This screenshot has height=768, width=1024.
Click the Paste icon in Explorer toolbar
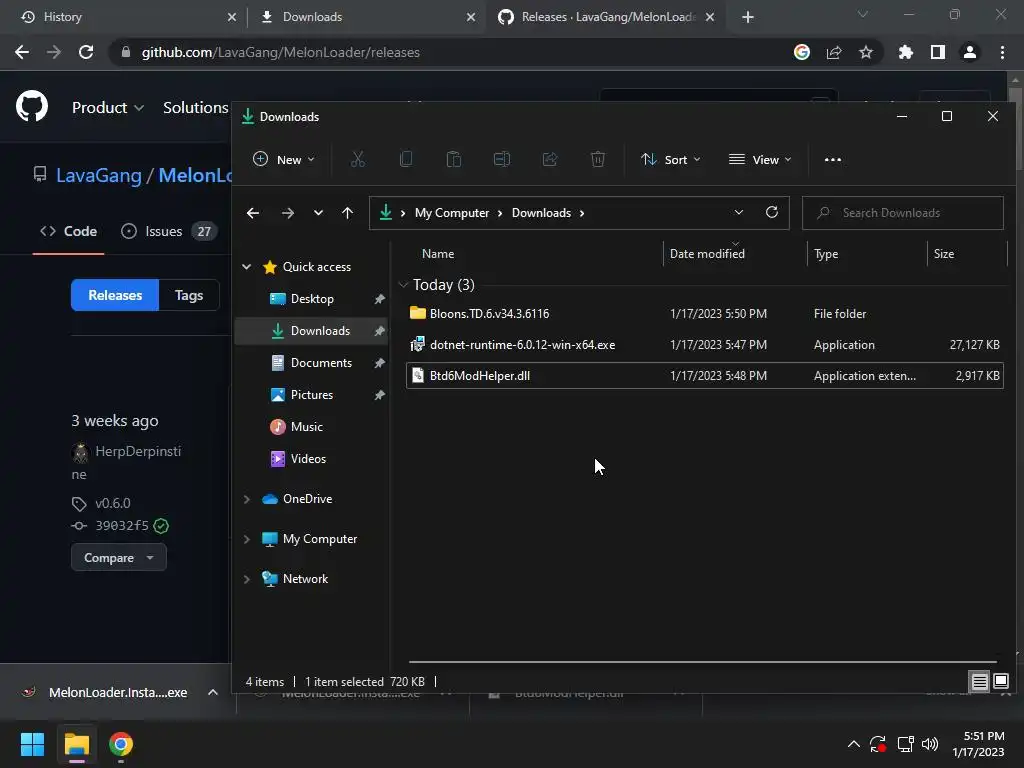[454, 159]
